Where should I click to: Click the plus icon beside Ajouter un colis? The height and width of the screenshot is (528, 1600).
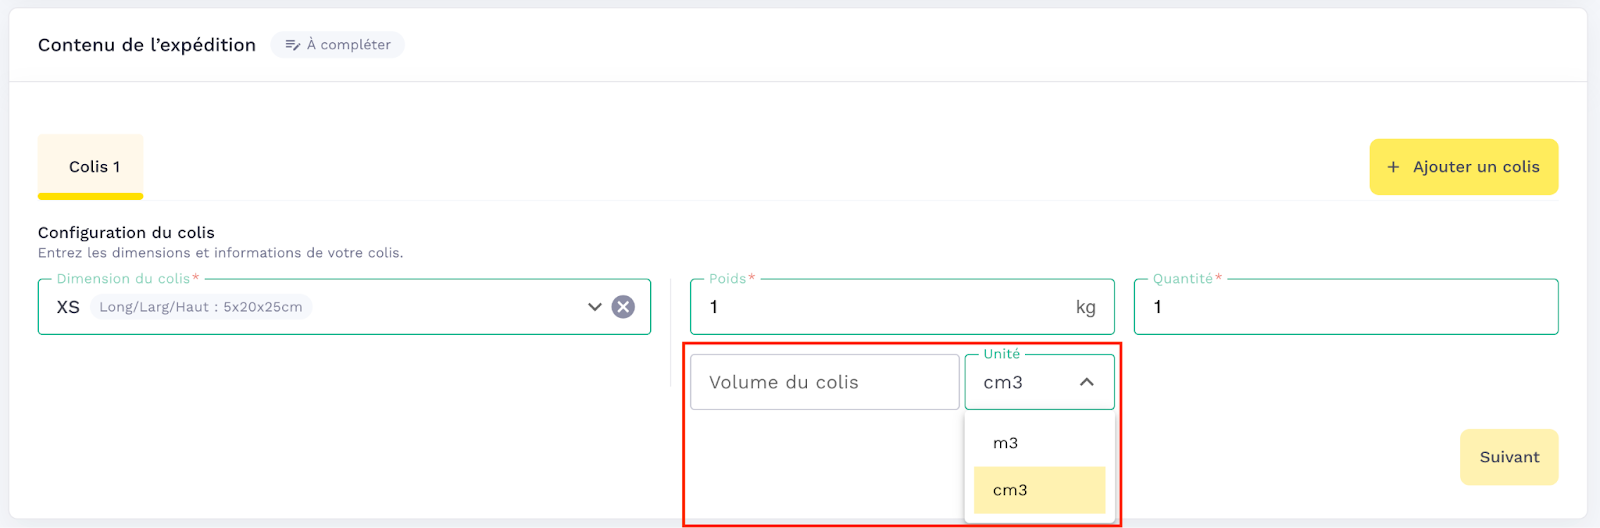(x=1393, y=167)
